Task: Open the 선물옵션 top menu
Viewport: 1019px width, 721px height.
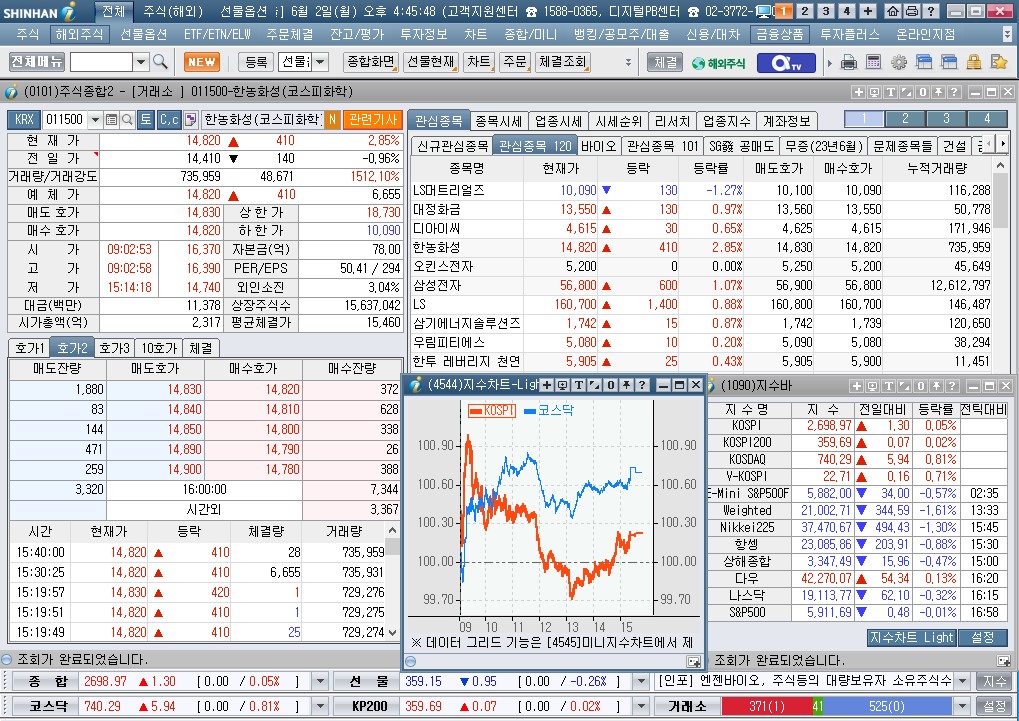Action: (x=144, y=34)
